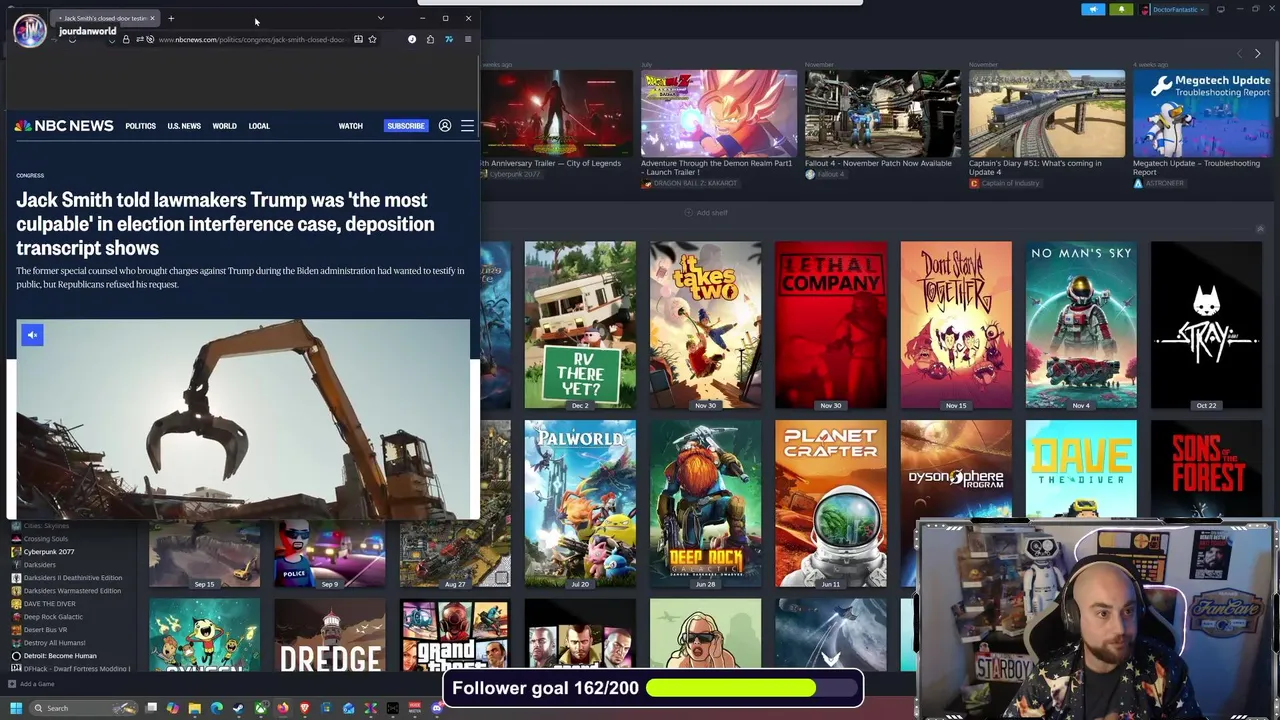This screenshot has width=1280, height=720.
Task: Go to next news items with right arrow
Action: pyautogui.click(x=1257, y=54)
